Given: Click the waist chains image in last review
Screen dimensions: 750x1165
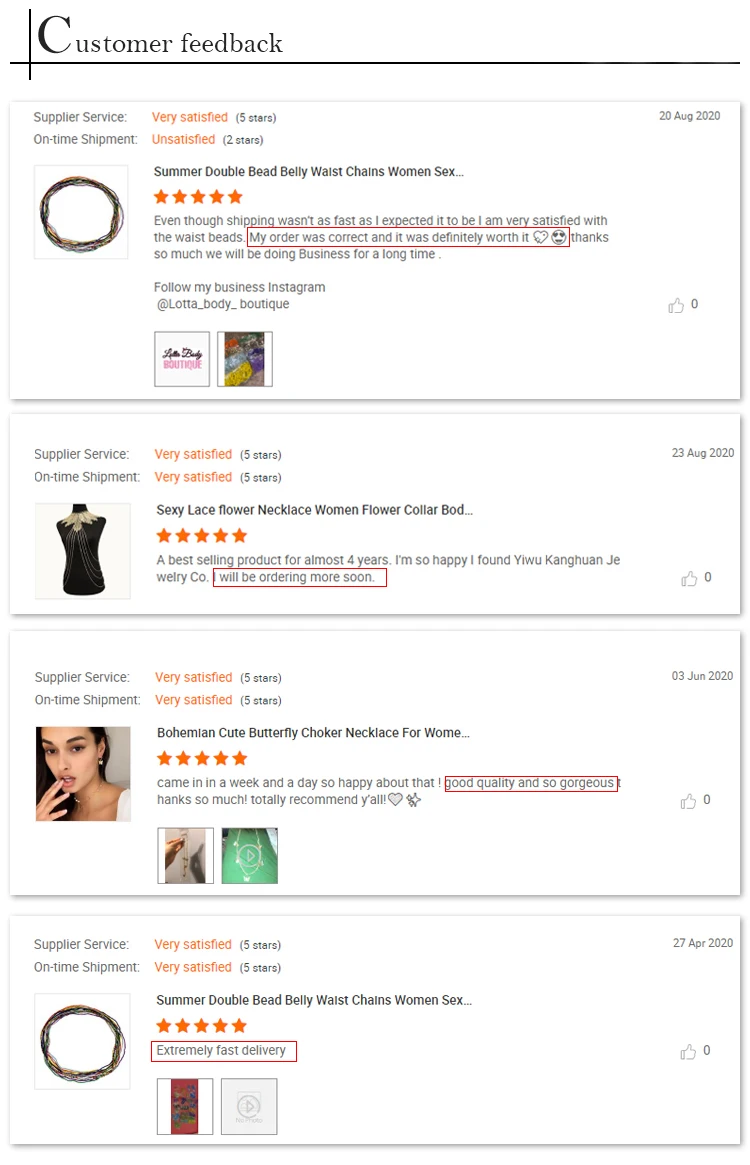Looking at the screenshot, I should pos(82,1042).
